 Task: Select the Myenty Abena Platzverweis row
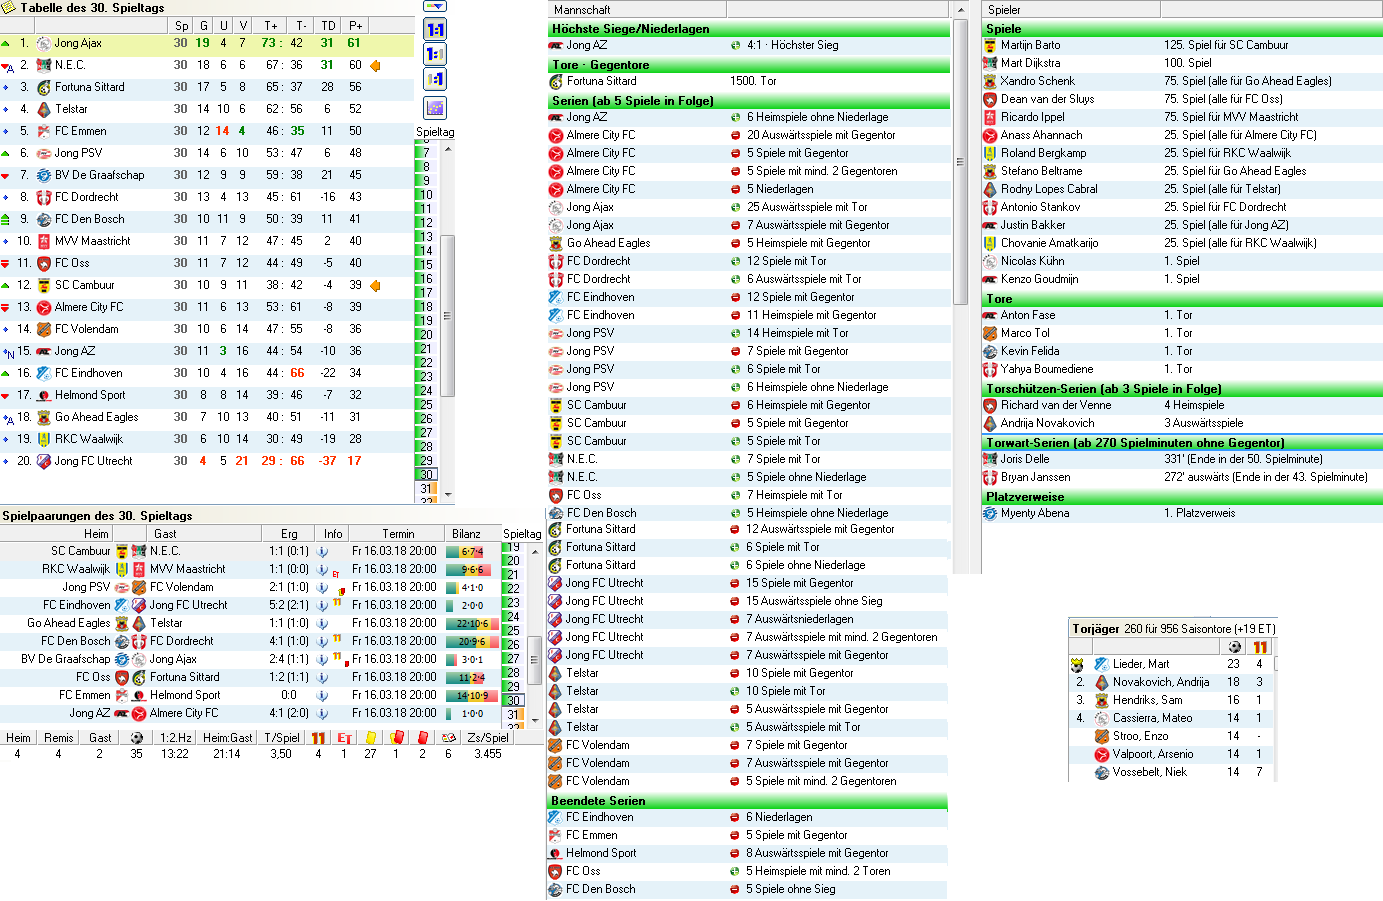pyautogui.click(x=1182, y=513)
